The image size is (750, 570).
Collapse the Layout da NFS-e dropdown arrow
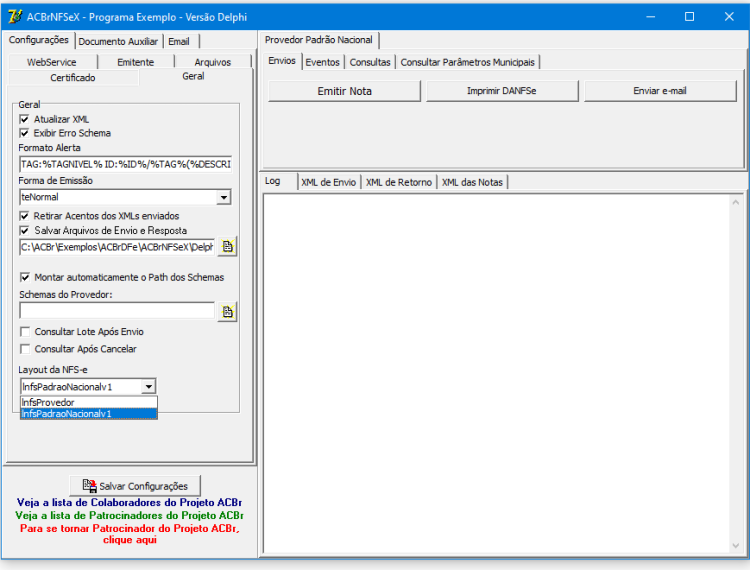pos(149,386)
